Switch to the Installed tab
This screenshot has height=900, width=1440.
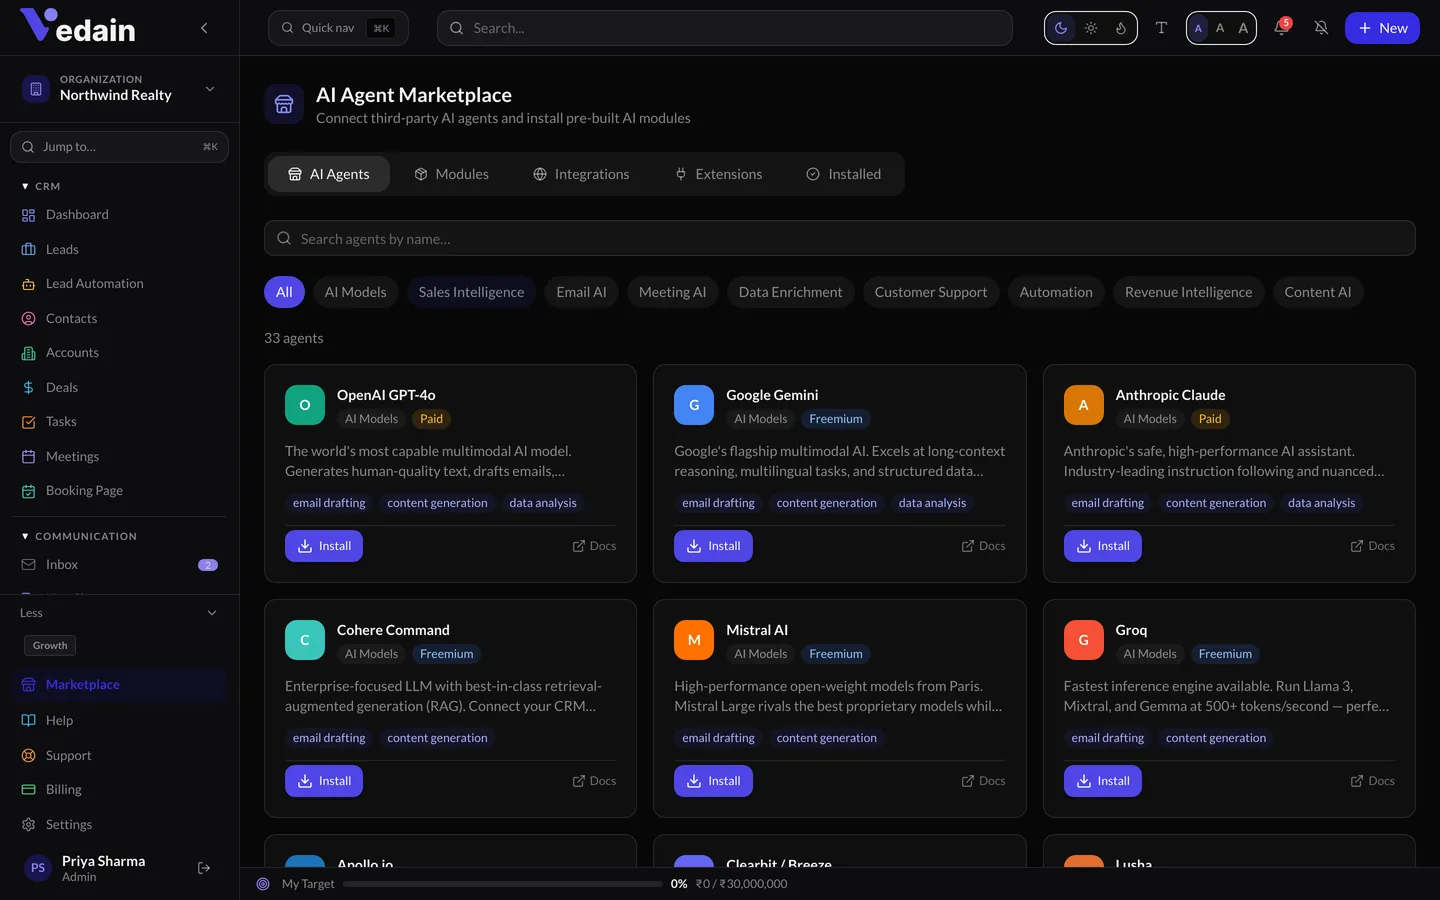843,174
